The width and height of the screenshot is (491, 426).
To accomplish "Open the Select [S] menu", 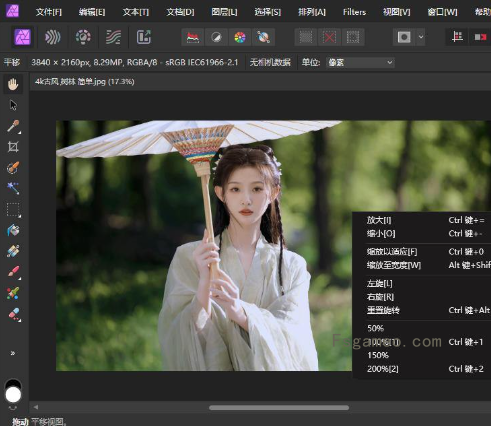I will point(268,12).
